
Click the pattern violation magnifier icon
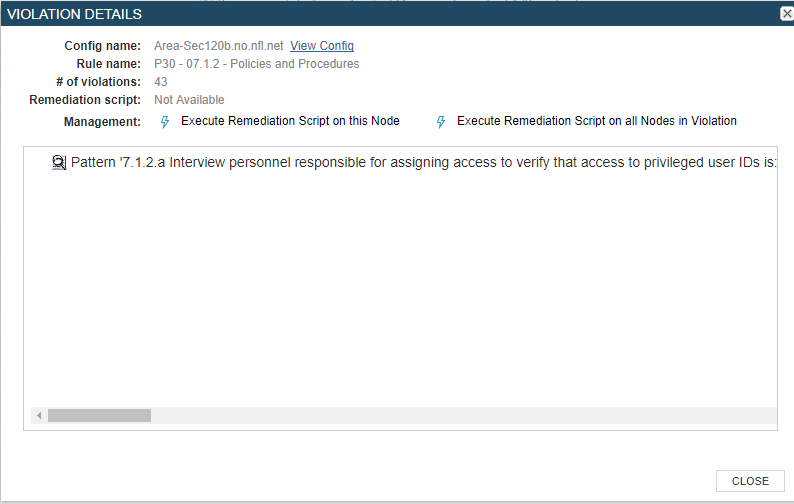[x=59, y=162]
